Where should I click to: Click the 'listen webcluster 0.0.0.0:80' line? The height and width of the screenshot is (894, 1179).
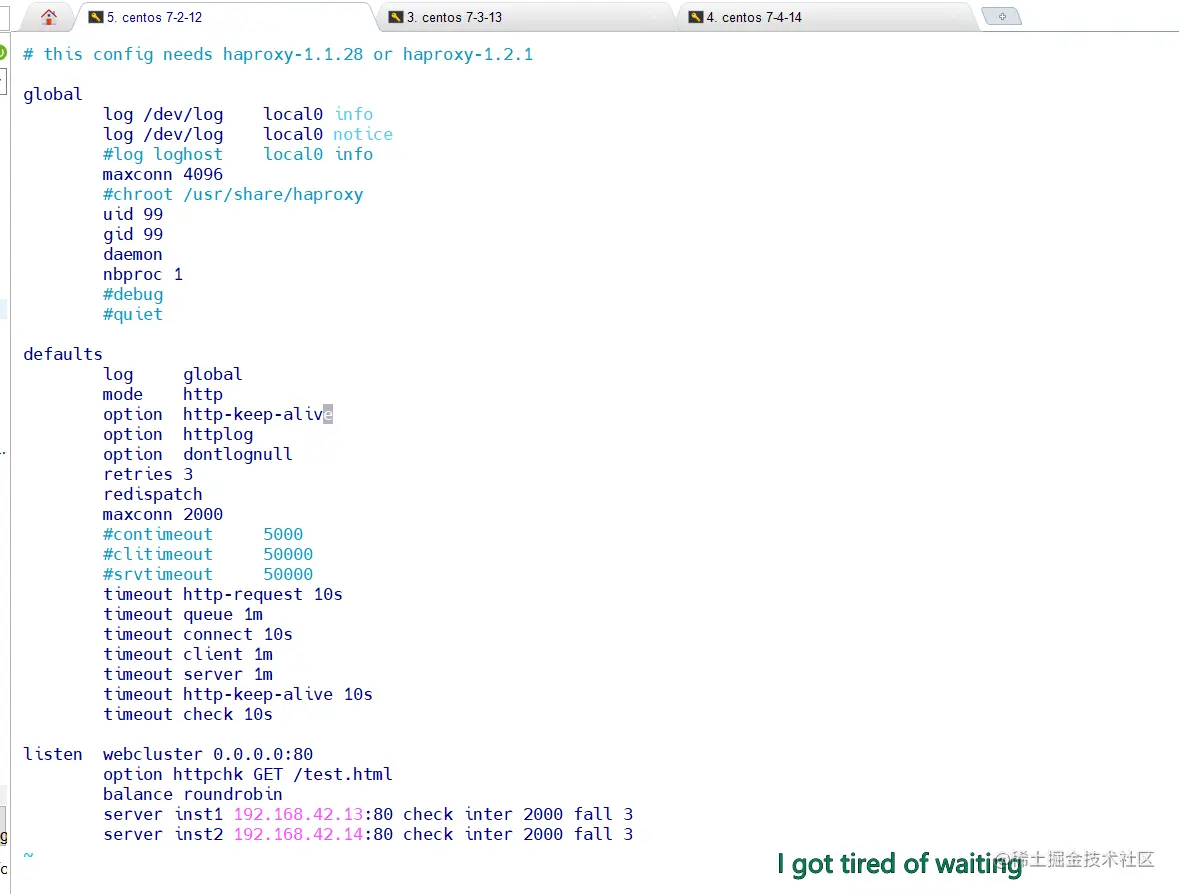pyautogui.click(x=168, y=755)
